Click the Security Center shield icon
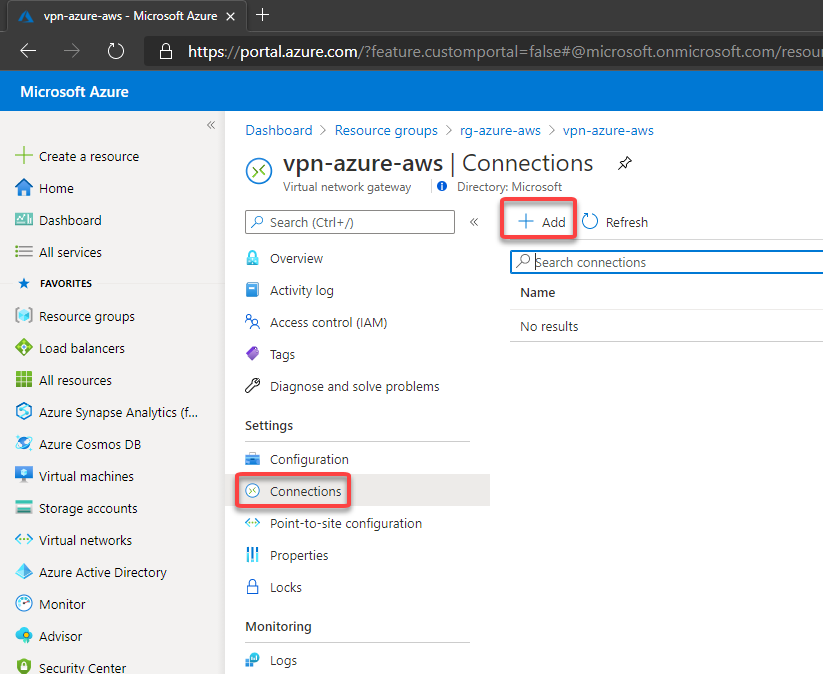 coord(24,667)
